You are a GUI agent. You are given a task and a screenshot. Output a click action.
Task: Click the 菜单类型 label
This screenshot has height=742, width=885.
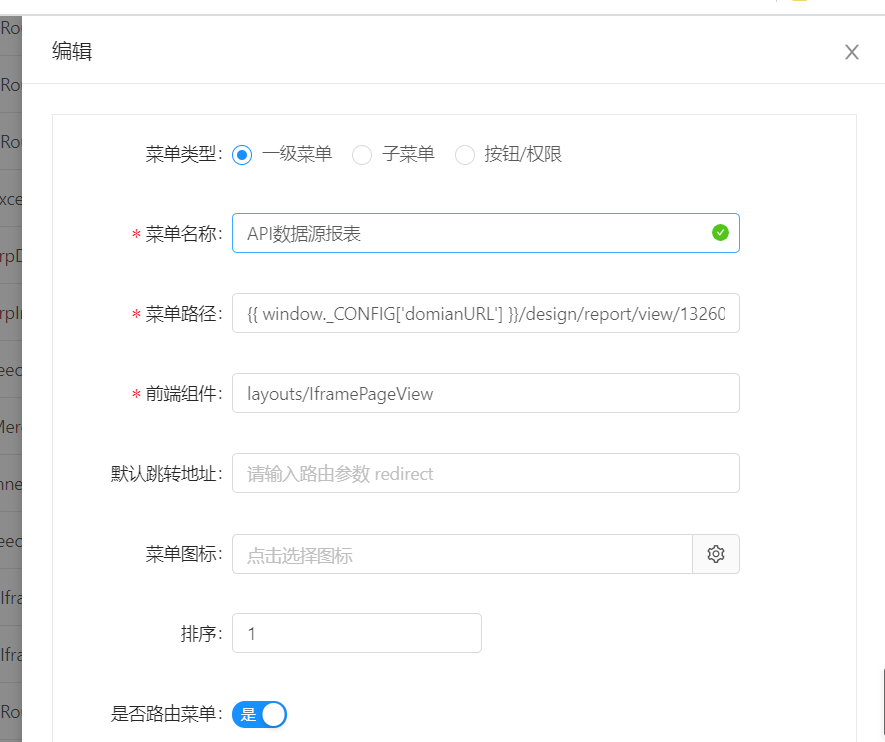coord(184,155)
